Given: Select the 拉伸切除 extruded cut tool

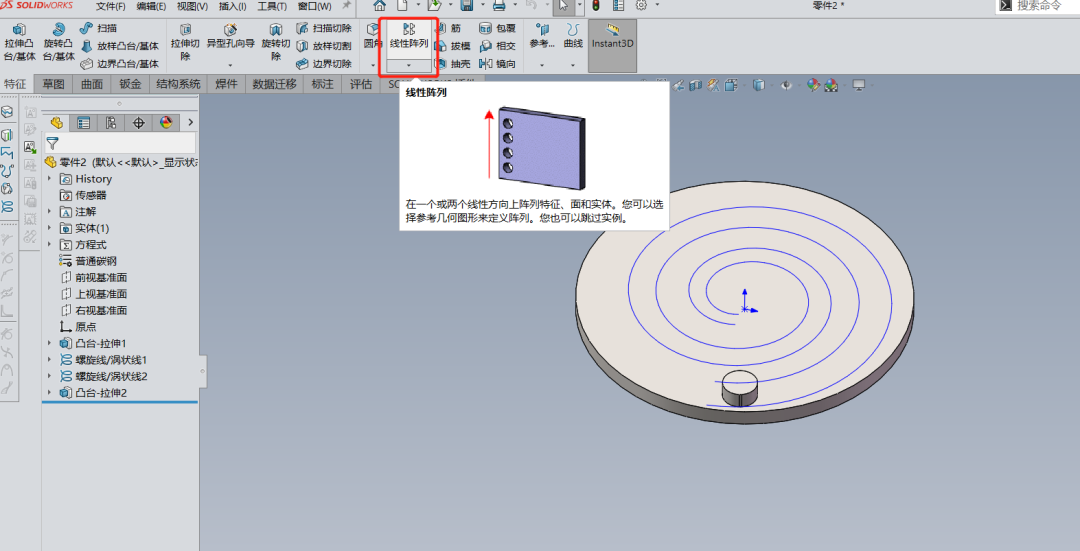Looking at the screenshot, I should (185, 42).
